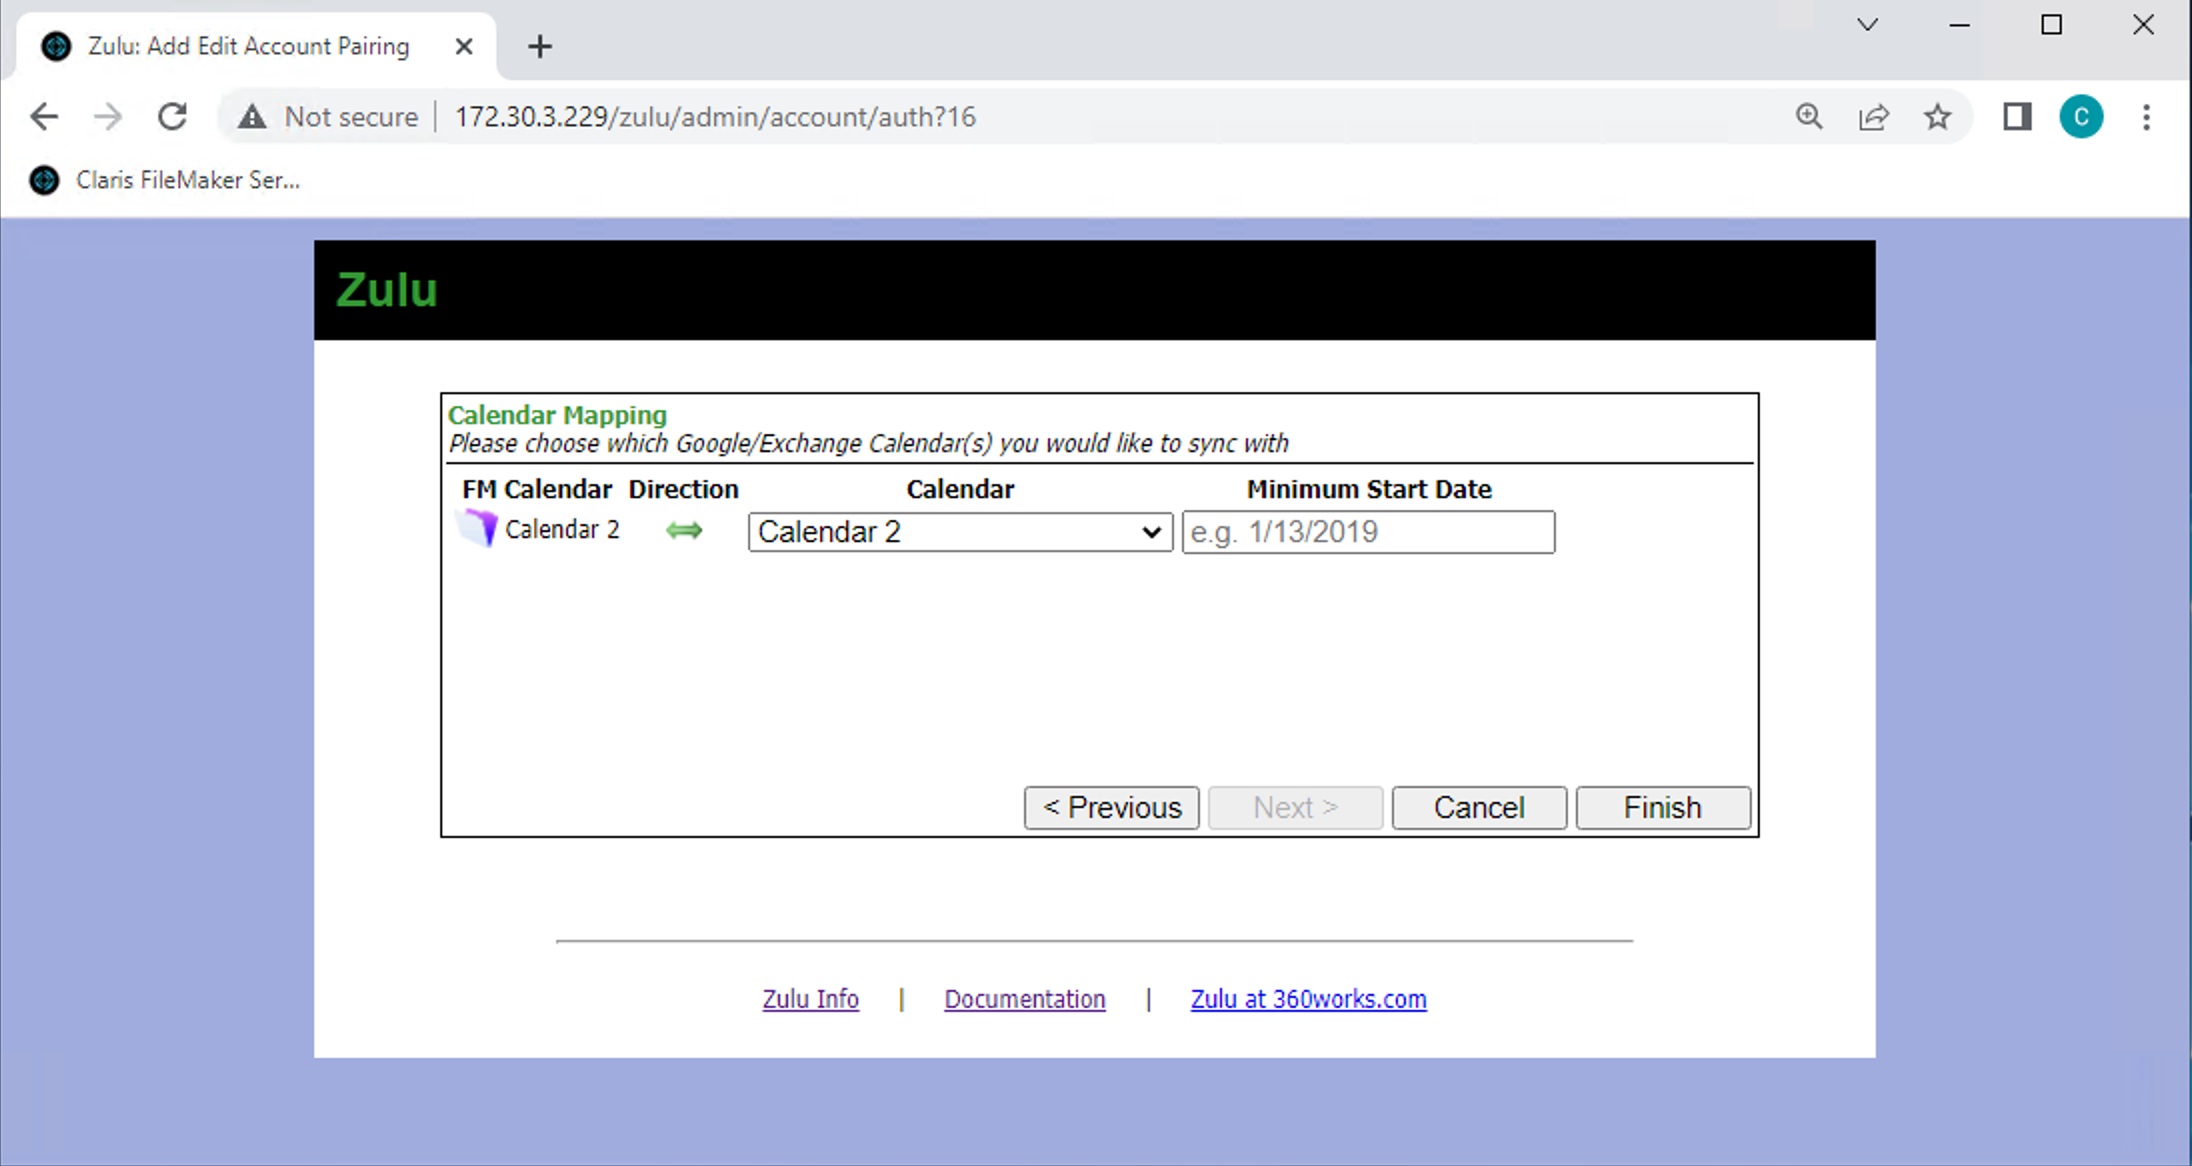
Task: Open a new browser tab
Action: tap(540, 46)
